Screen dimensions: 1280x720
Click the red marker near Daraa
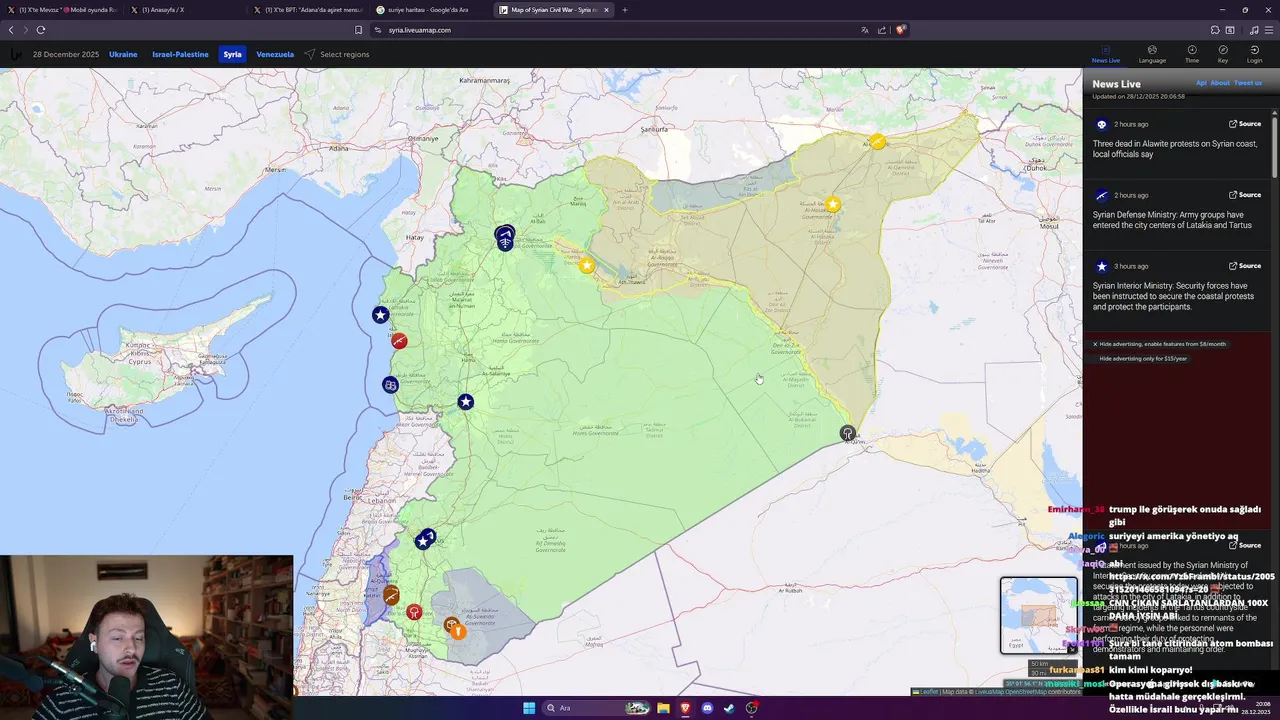[414, 612]
